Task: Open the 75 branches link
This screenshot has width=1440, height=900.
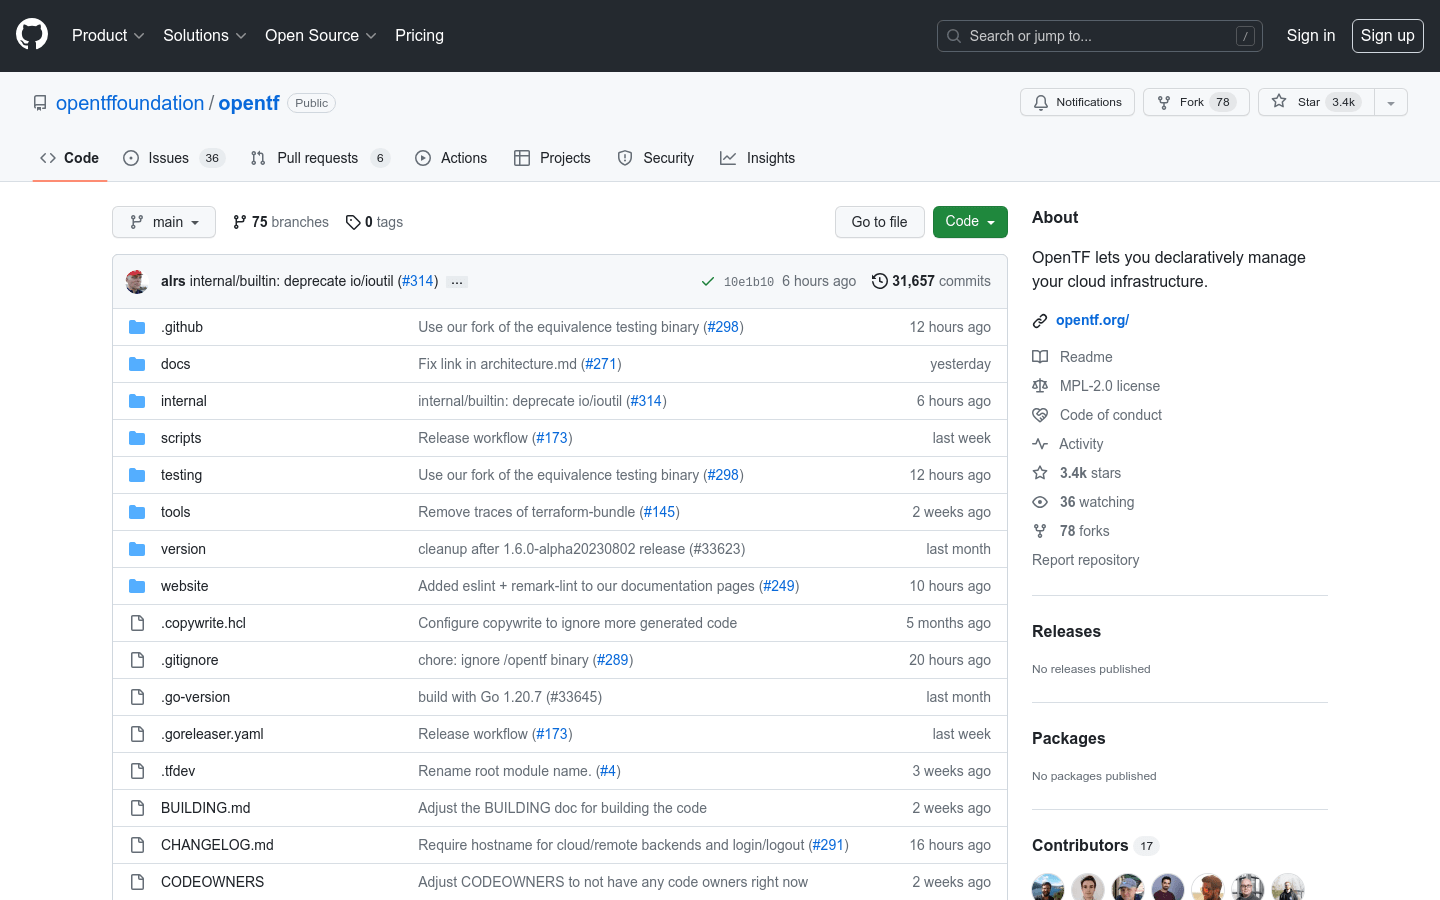Action: click(281, 222)
